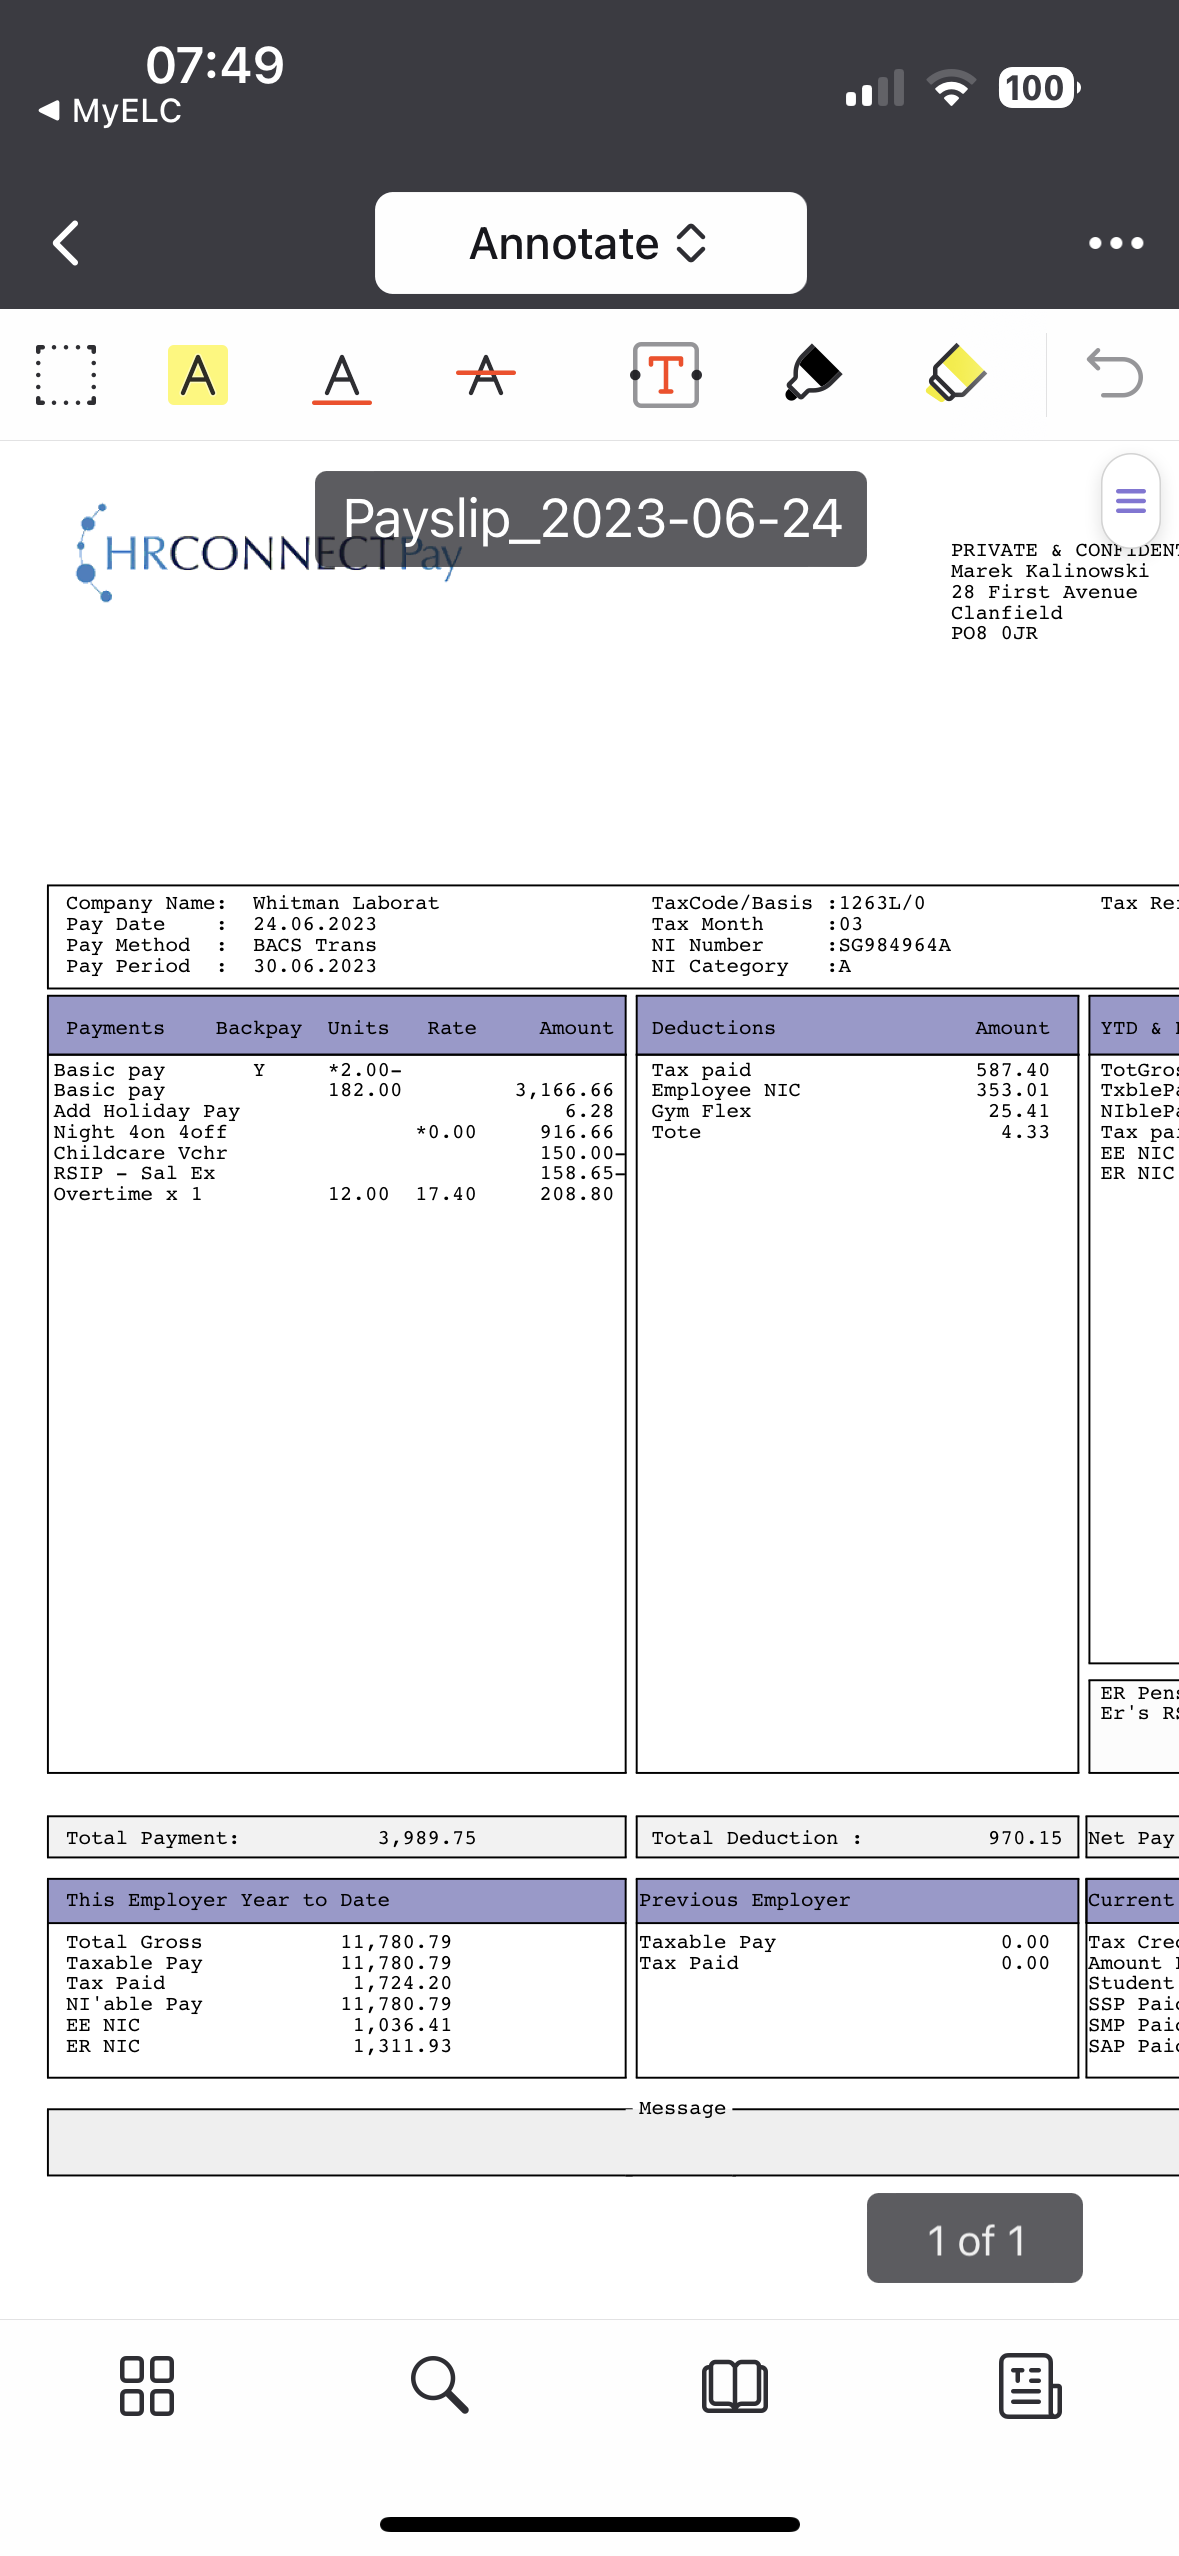Select the dashed rectangle selection tool

click(66, 375)
